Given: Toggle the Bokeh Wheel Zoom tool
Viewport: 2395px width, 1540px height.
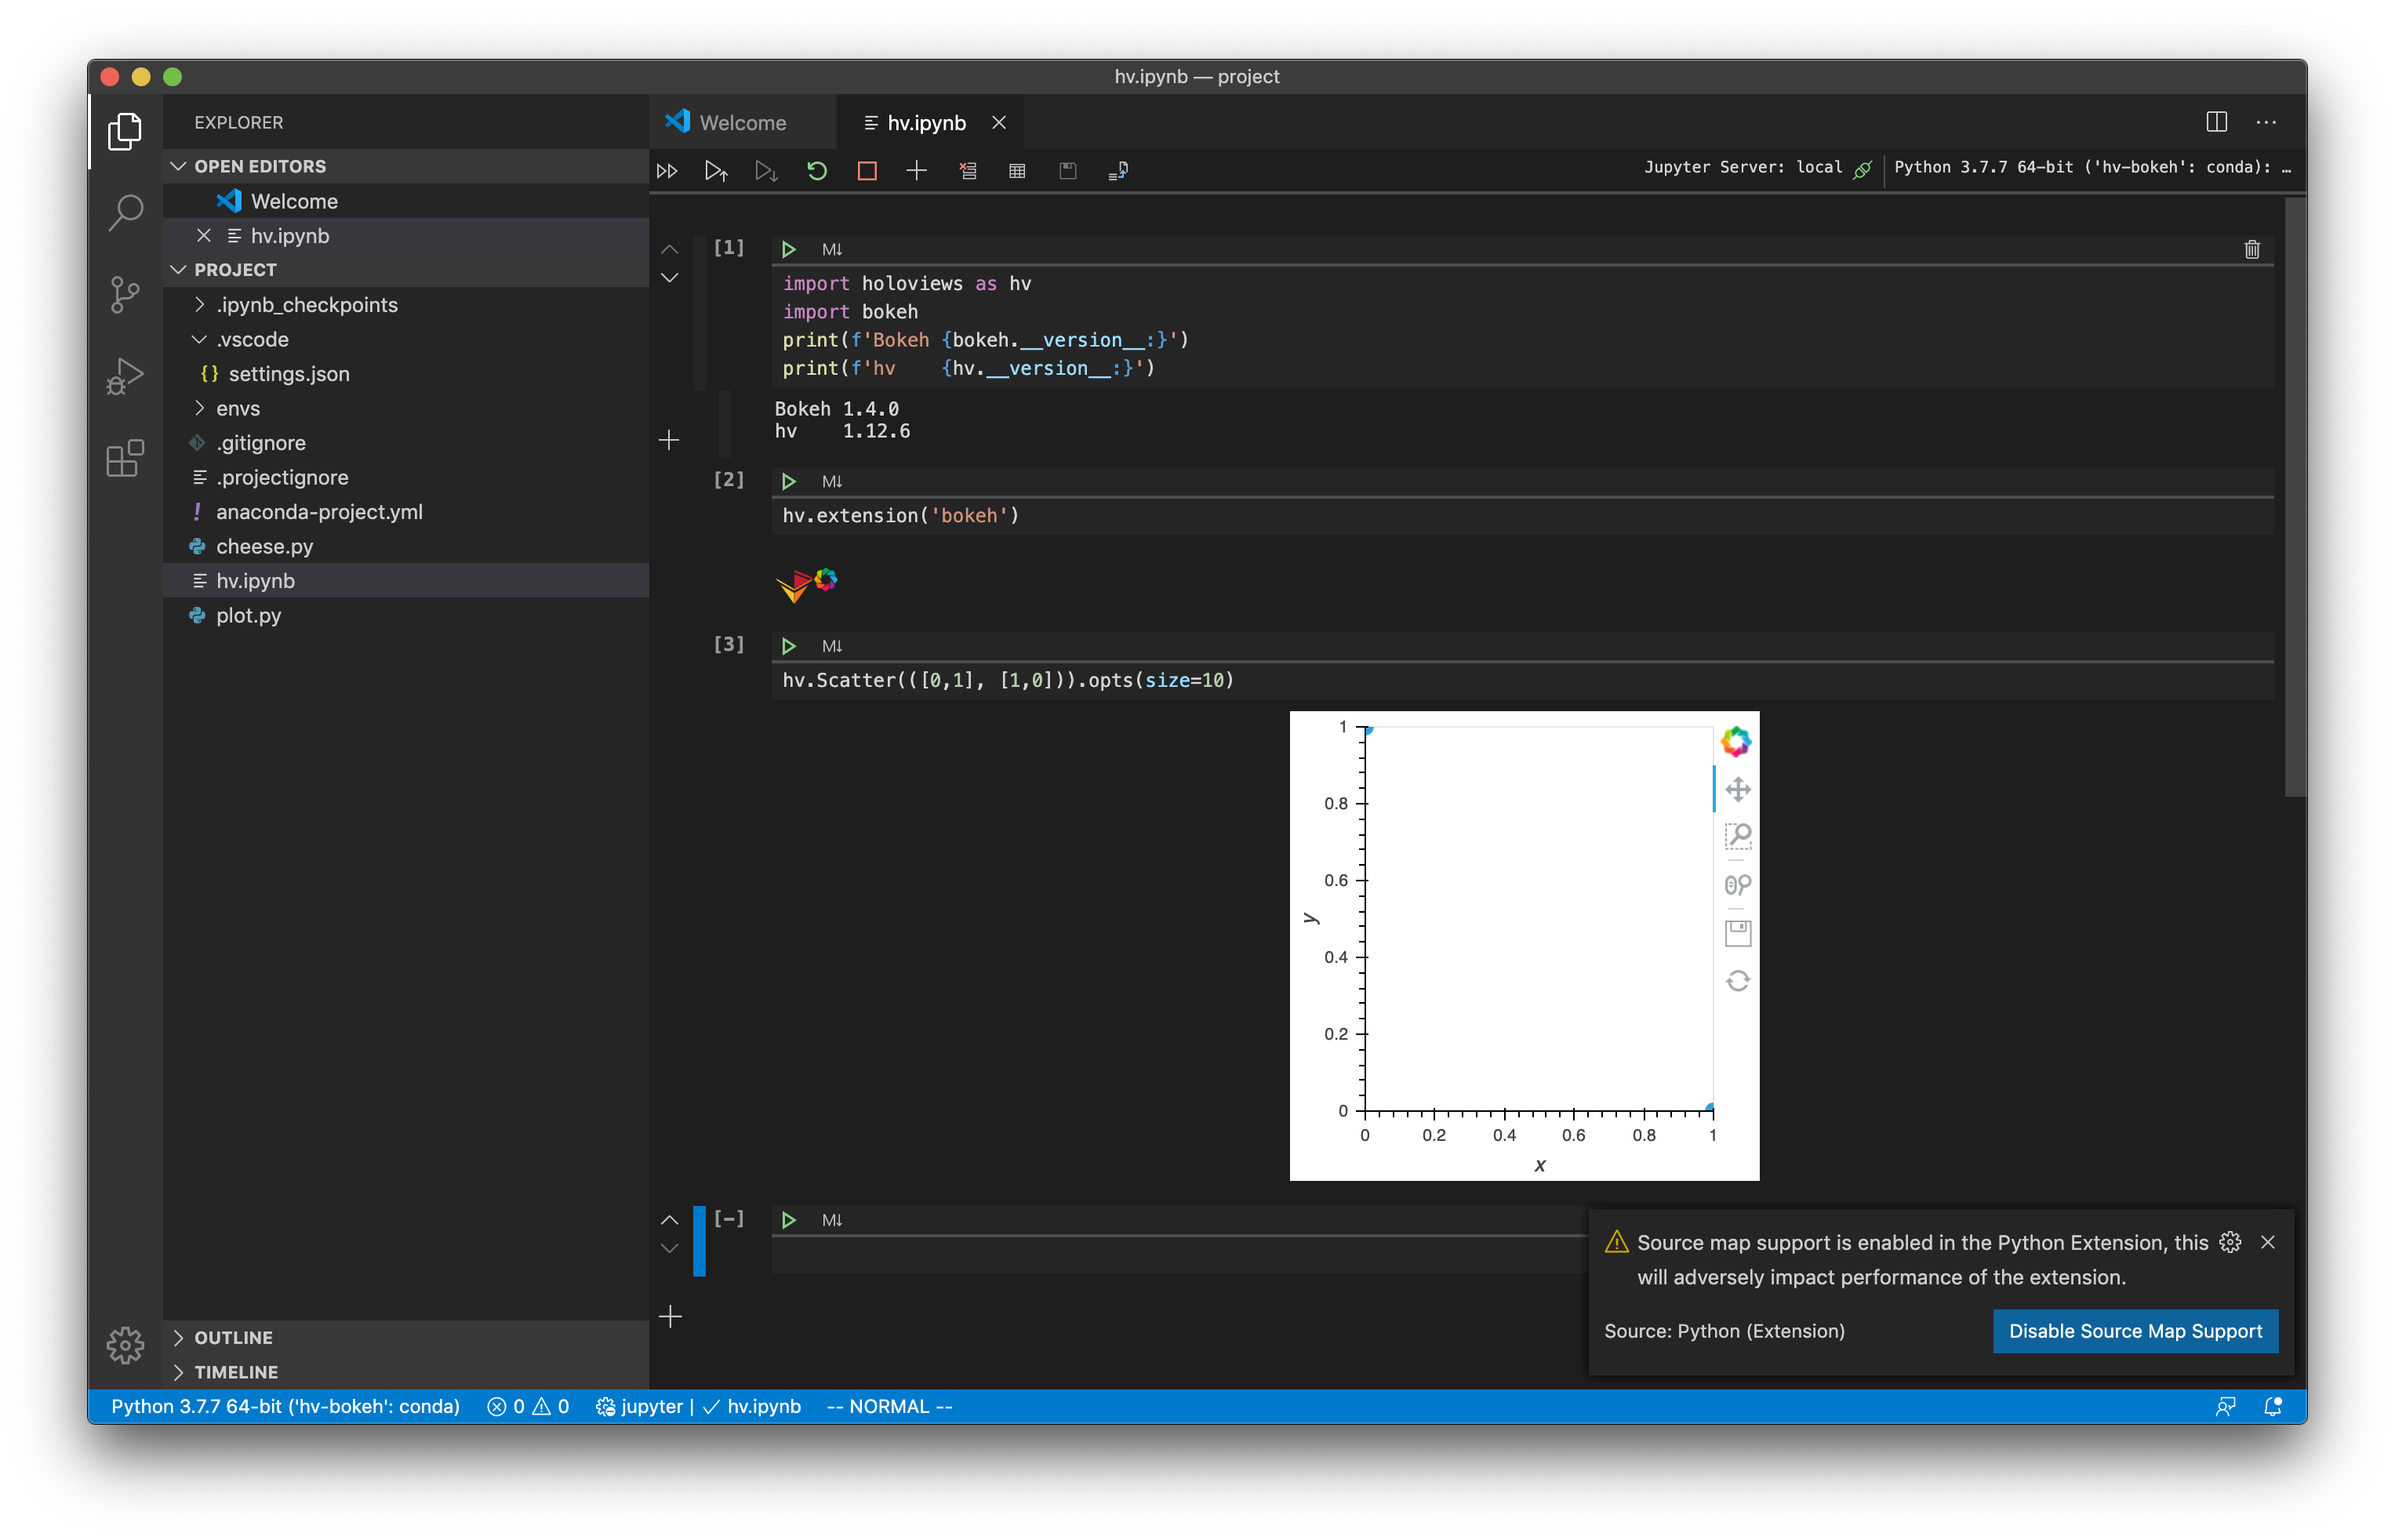Looking at the screenshot, I should tap(1738, 884).
